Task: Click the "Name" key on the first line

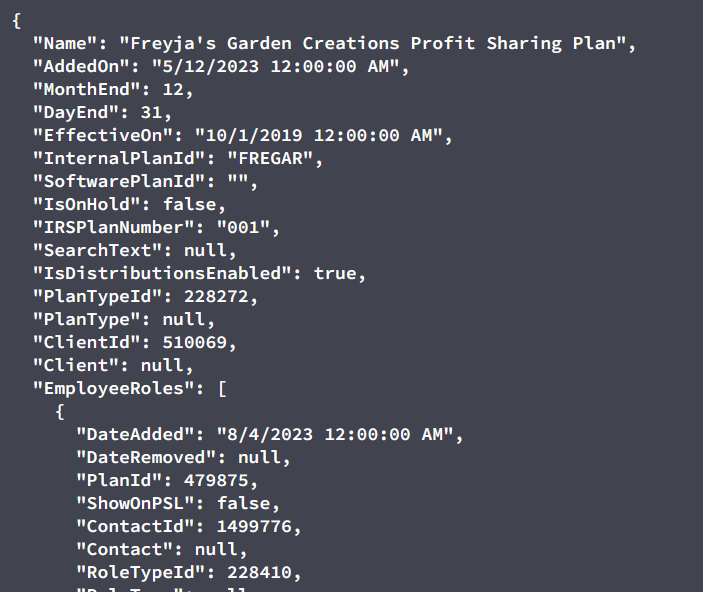Action: (65, 44)
